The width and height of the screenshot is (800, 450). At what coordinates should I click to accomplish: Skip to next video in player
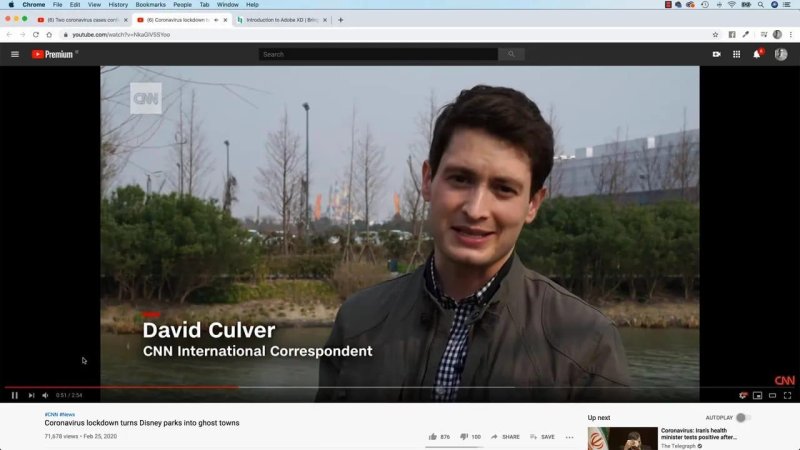click(x=31, y=395)
